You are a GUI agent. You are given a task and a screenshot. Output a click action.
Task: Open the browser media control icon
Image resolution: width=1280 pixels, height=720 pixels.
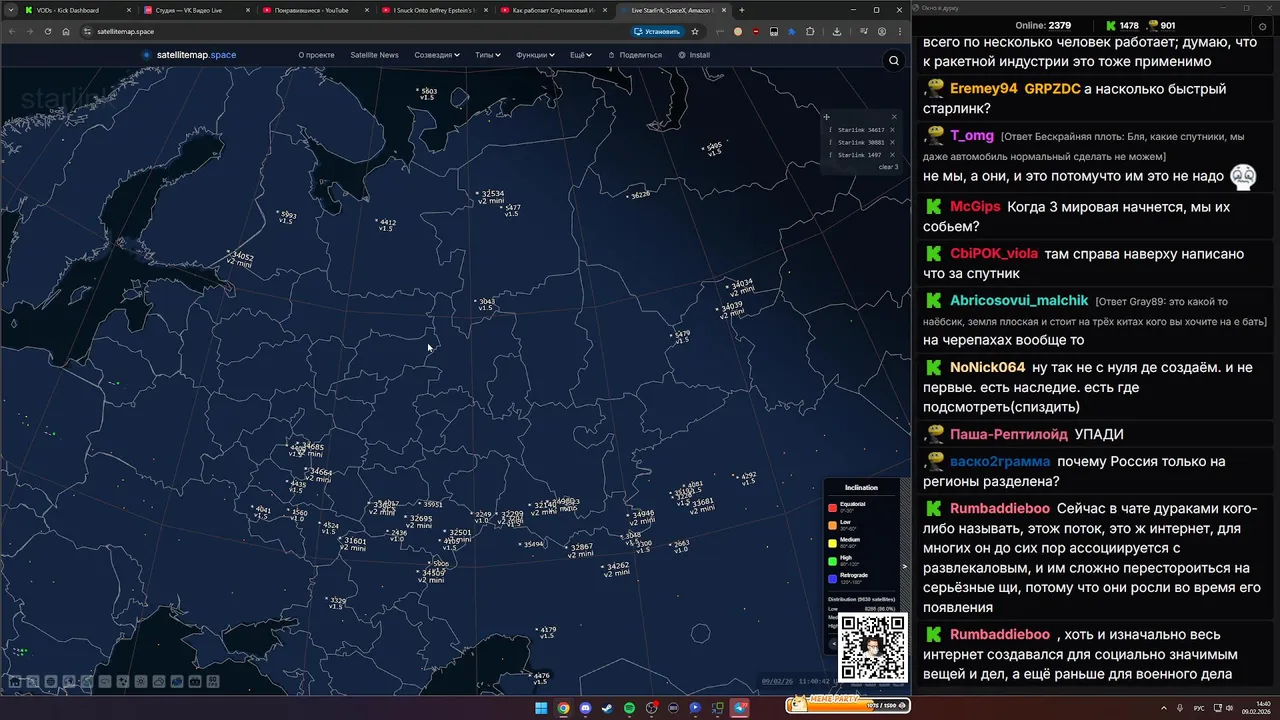[x=864, y=31]
